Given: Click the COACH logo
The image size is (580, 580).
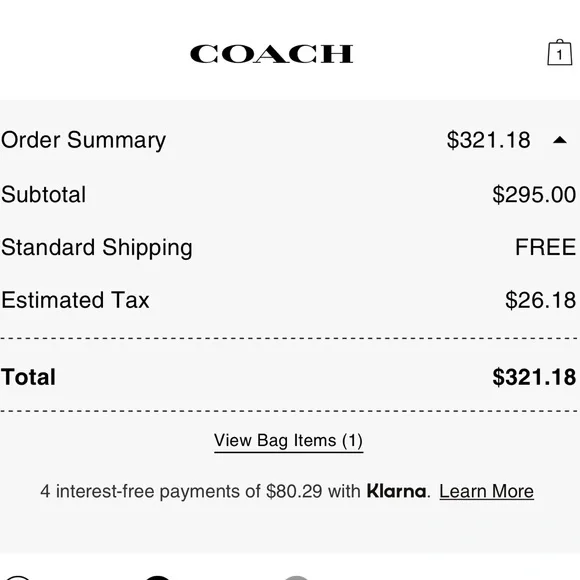Looking at the screenshot, I should tap(272, 54).
